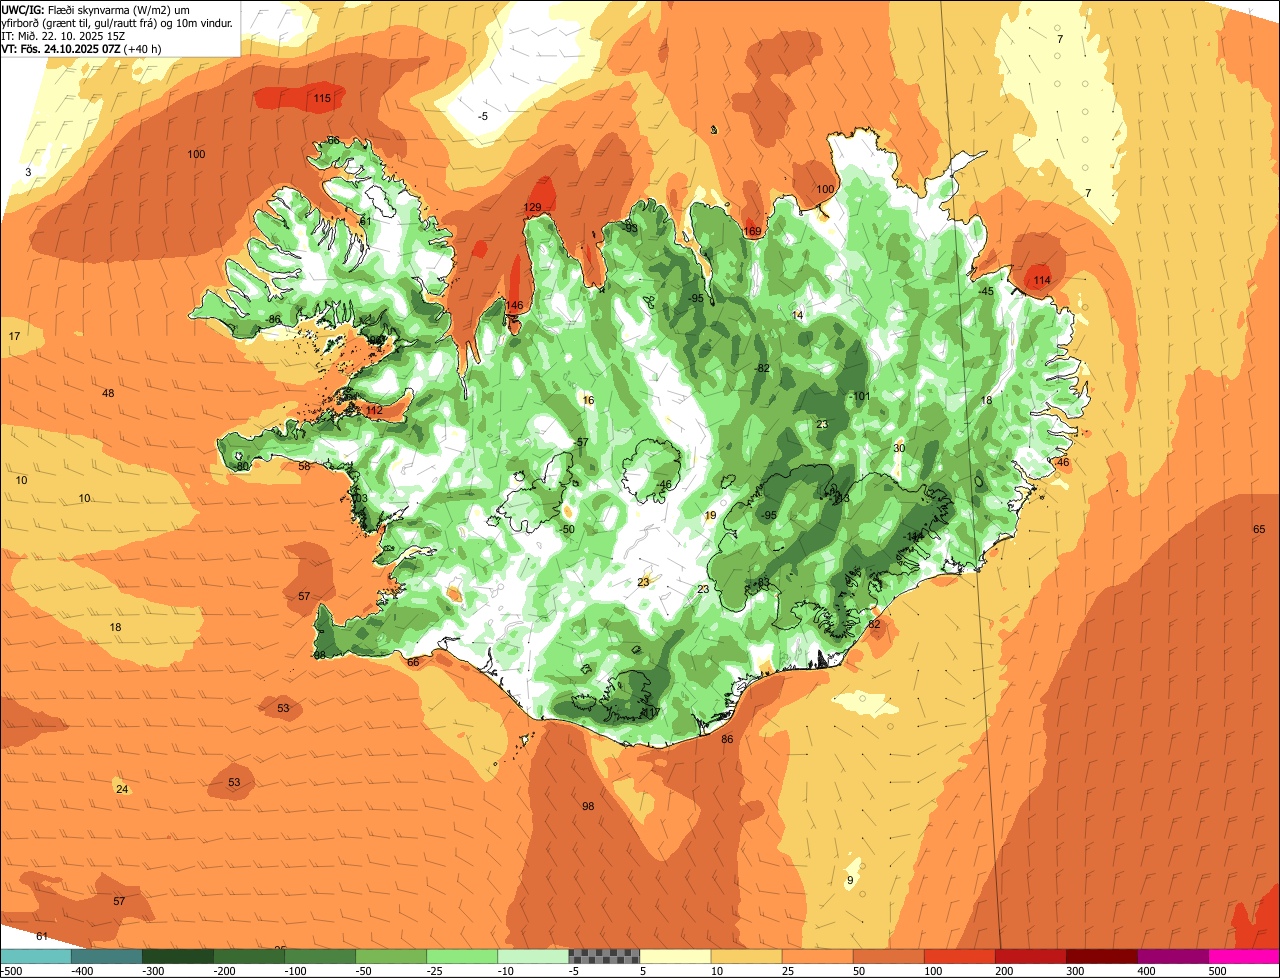Click the -45 value on the map
1280x978 pixels.
[x=985, y=291]
